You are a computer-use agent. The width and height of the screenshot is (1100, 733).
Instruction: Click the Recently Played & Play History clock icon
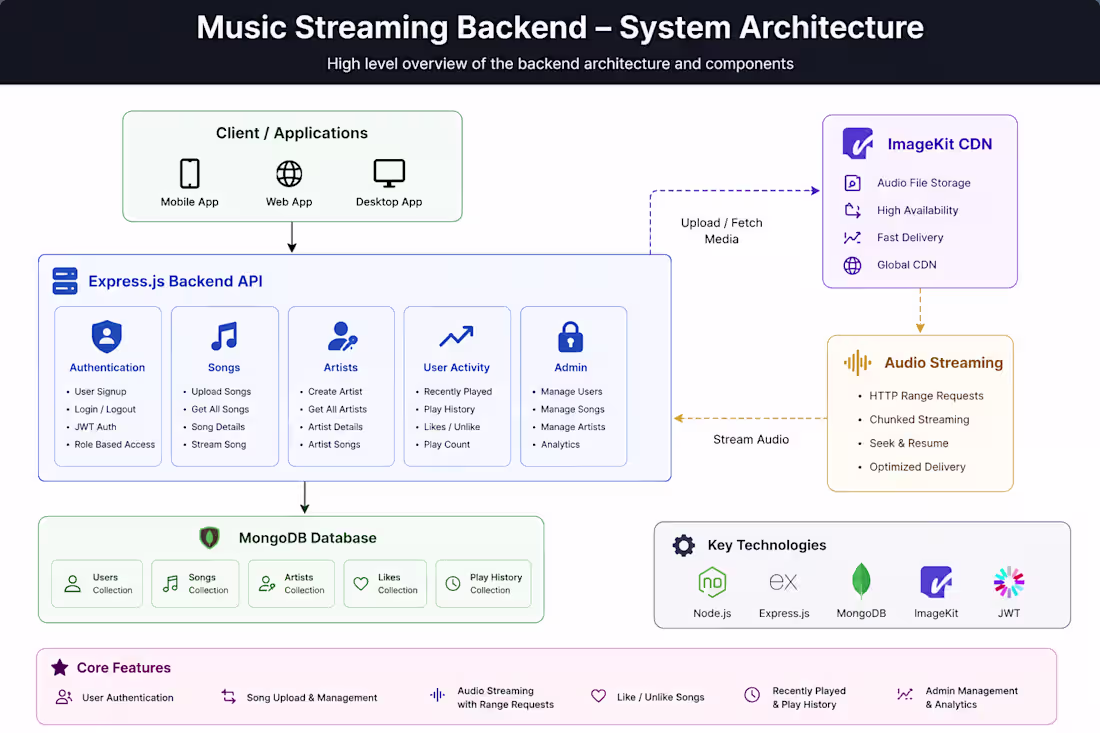pos(752,695)
